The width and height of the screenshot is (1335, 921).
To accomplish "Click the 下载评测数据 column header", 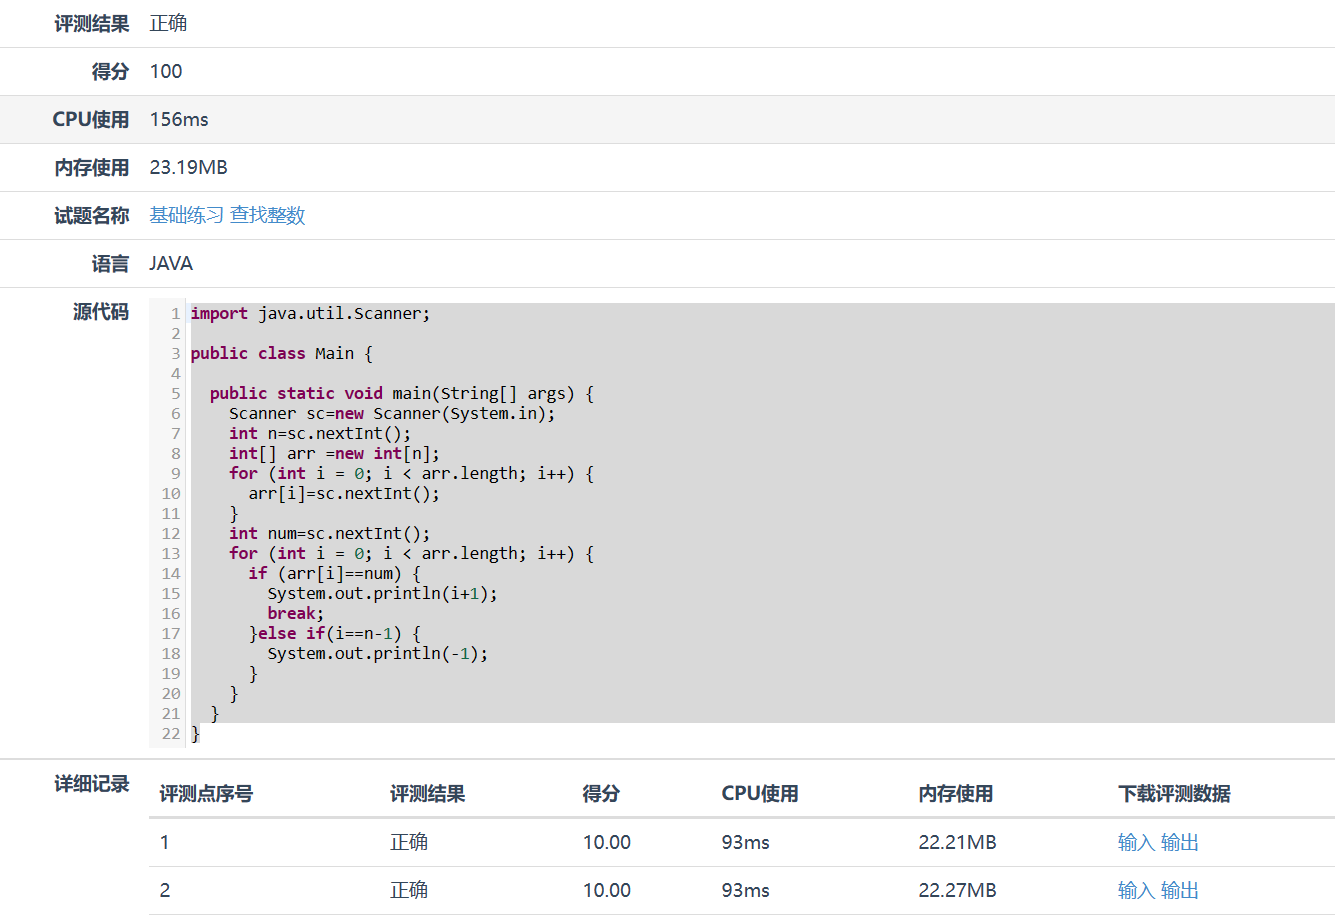I will (x=1174, y=794).
